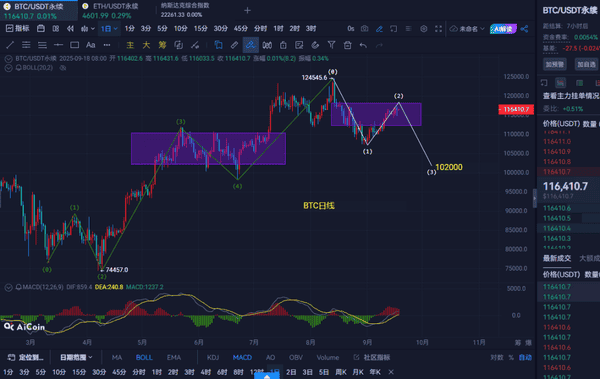Open chart settings gear icon

(424, 29)
